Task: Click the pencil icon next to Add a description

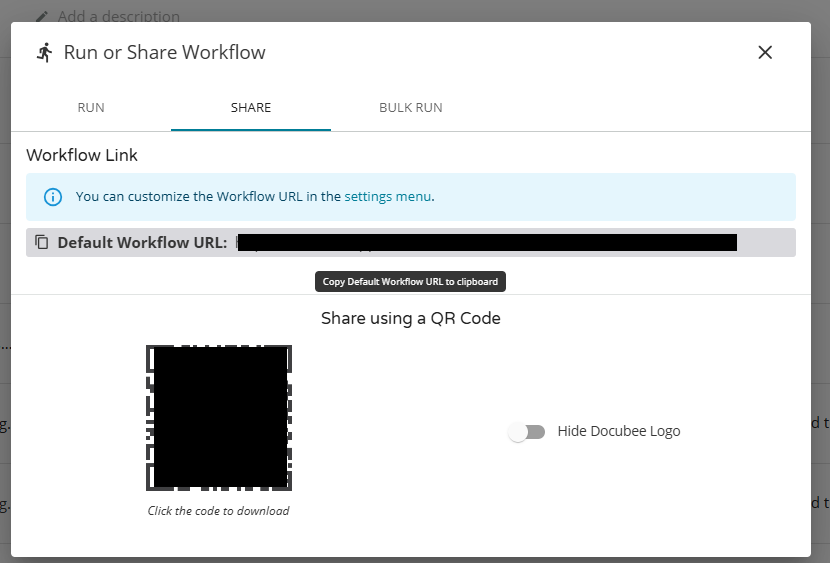Action: coord(42,16)
